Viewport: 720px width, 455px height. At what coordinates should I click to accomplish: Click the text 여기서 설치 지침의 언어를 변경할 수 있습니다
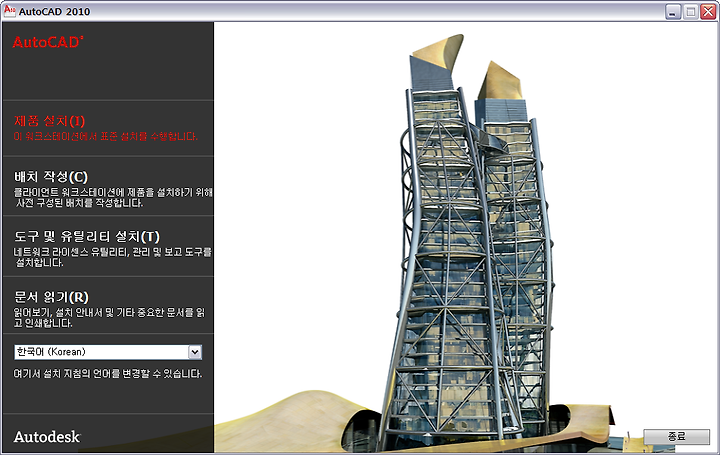click(108, 374)
